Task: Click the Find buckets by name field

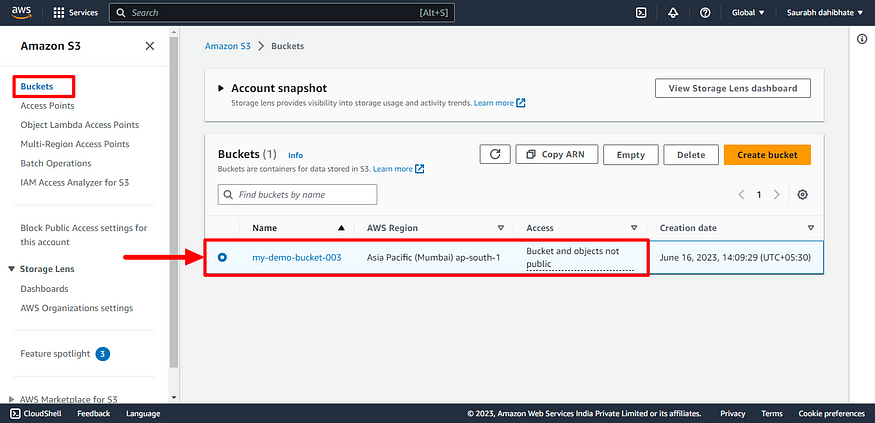Action: click(297, 195)
